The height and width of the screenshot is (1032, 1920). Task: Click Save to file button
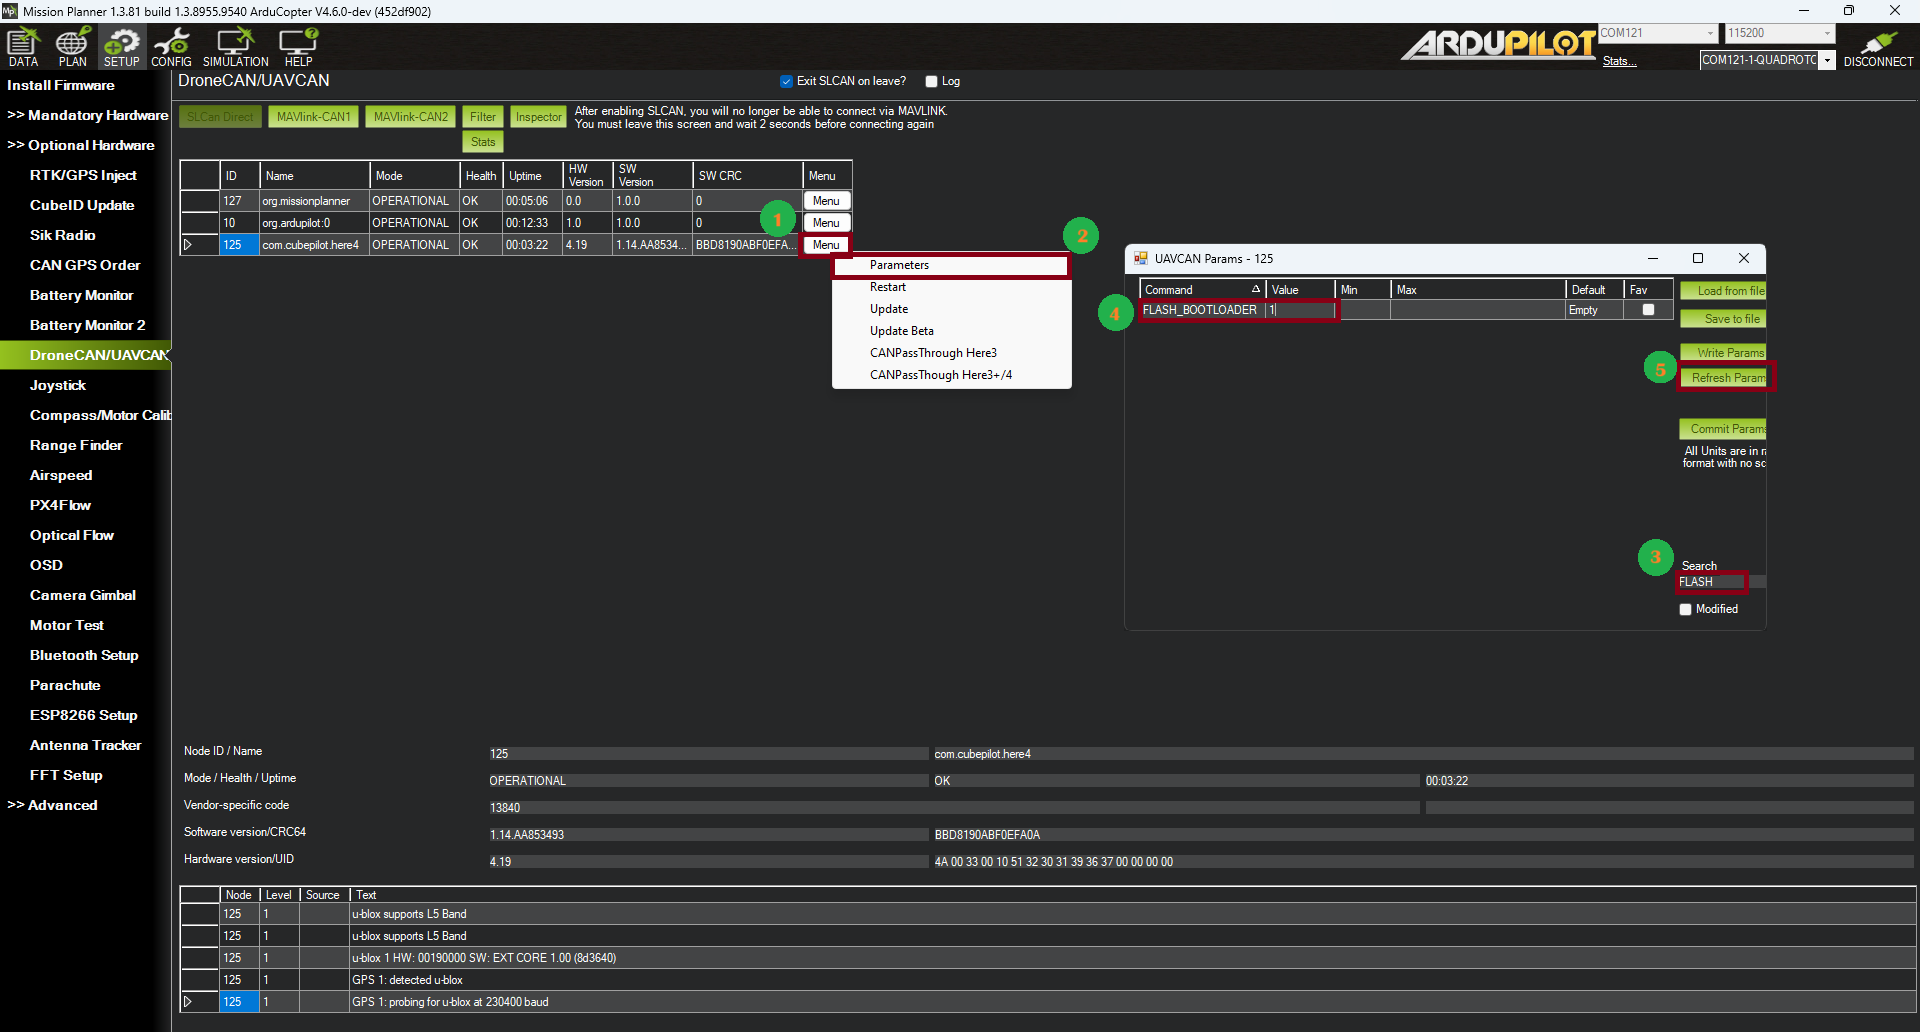click(1723, 319)
